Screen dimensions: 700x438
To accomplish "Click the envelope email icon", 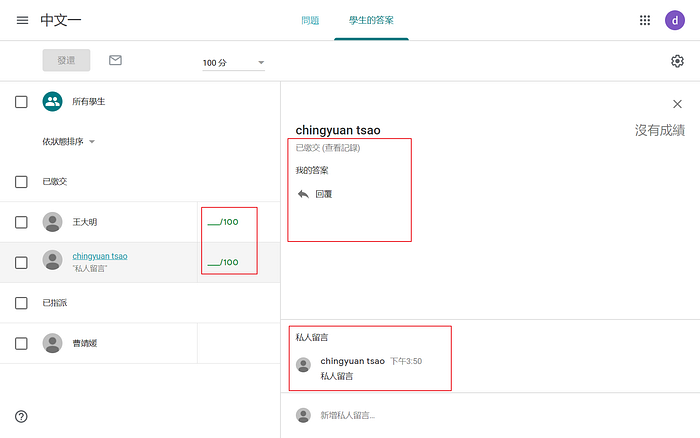I will [115, 60].
